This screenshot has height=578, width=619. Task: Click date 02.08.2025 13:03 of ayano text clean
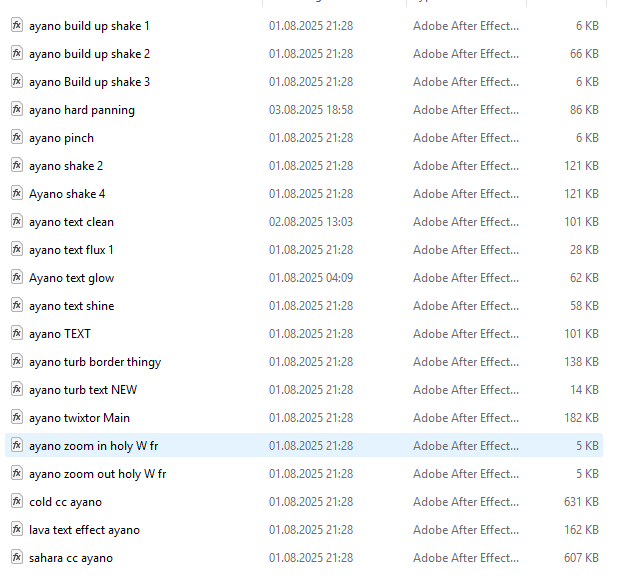311,222
